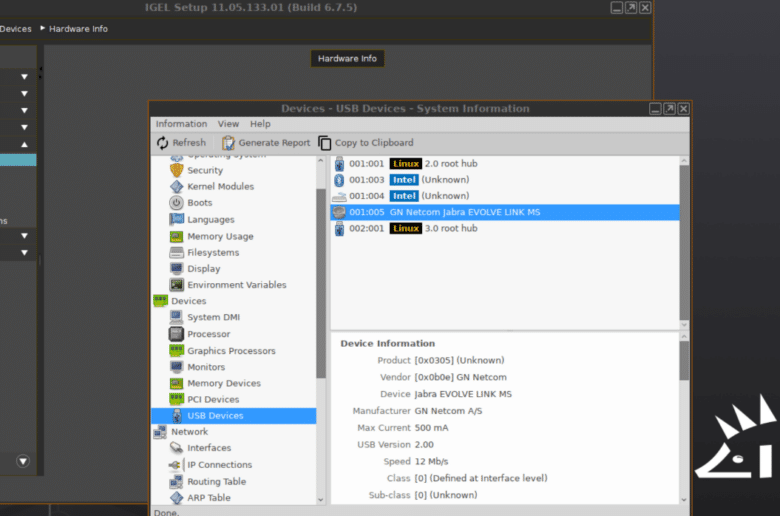Open the Help menu
The height and width of the screenshot is (516, 780).
click(260, 124)
